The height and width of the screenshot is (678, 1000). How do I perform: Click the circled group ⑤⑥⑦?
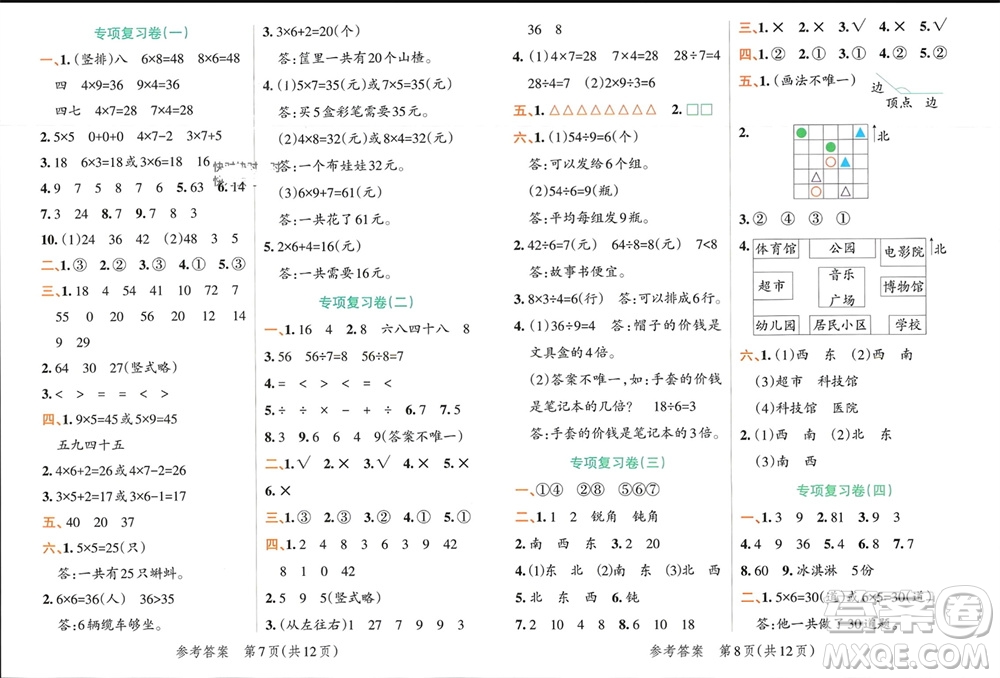(x=639, y=489)
